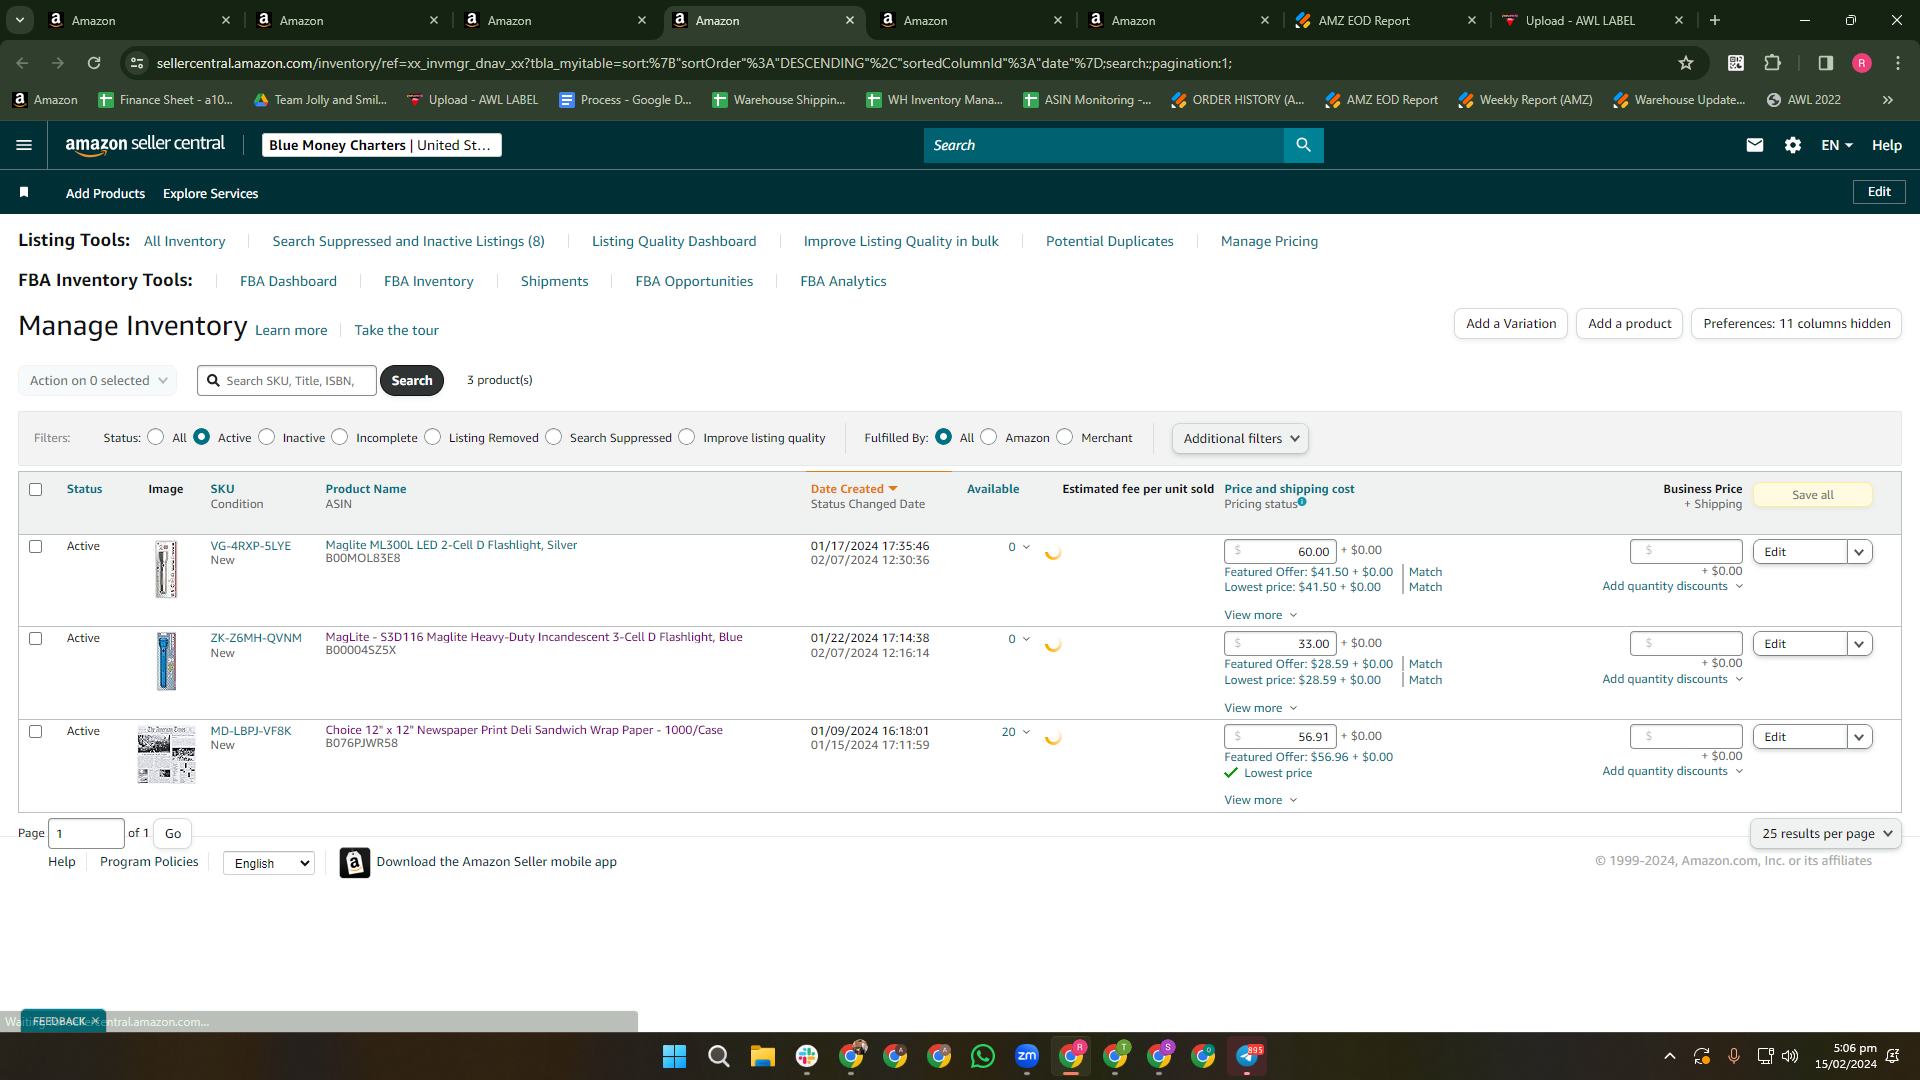Click the Amazon Seller app icon in footer

point(355,862)
